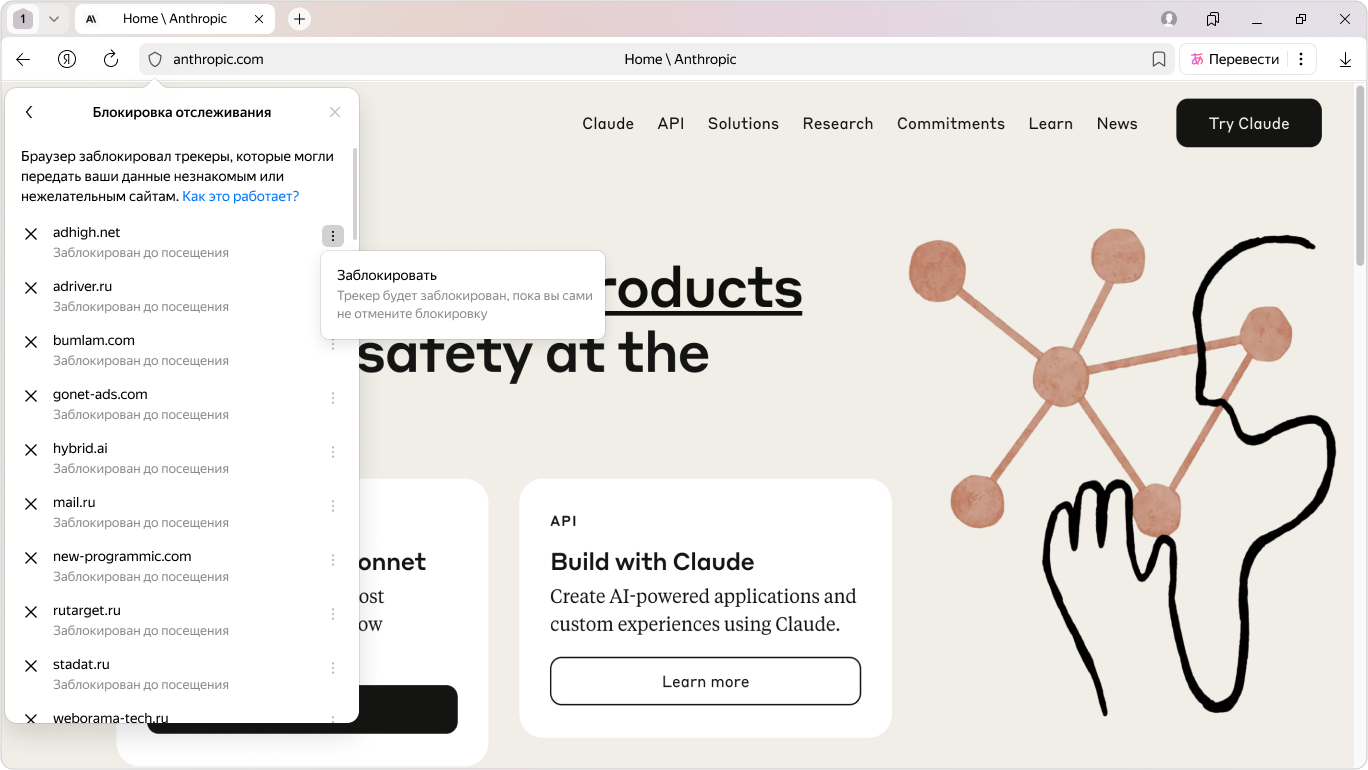Screen dimensions: 1368x770
Task: Click the back arrow in tracking panel
Action: tap(29, 112)
